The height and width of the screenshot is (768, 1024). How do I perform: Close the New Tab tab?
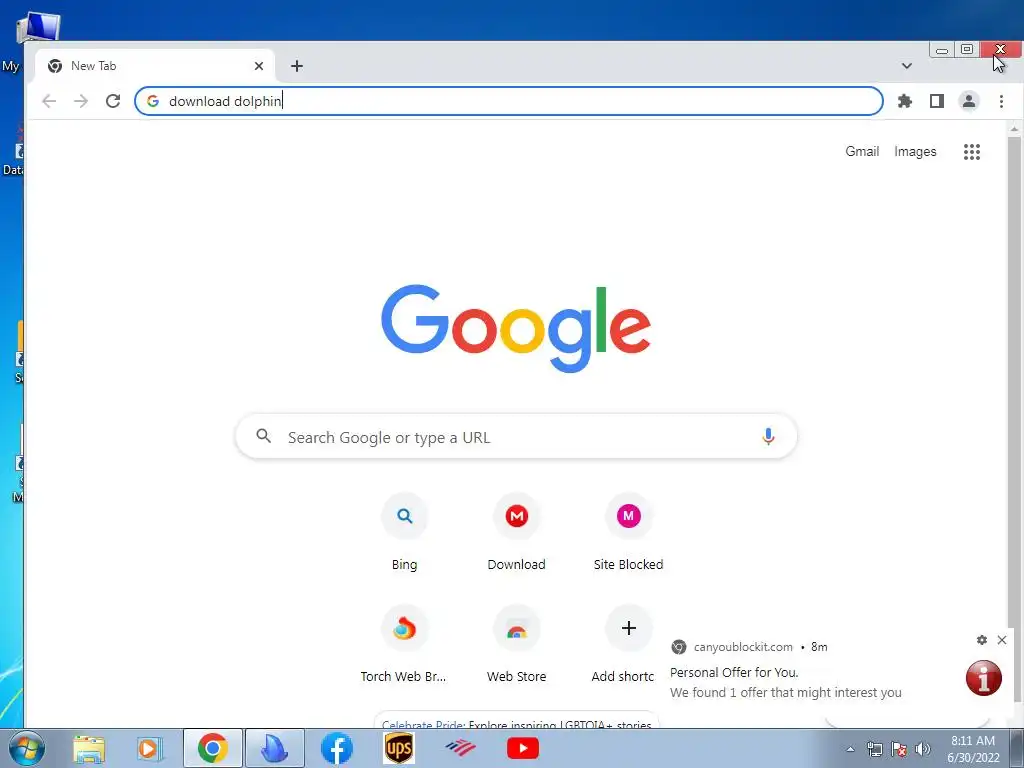259,66
